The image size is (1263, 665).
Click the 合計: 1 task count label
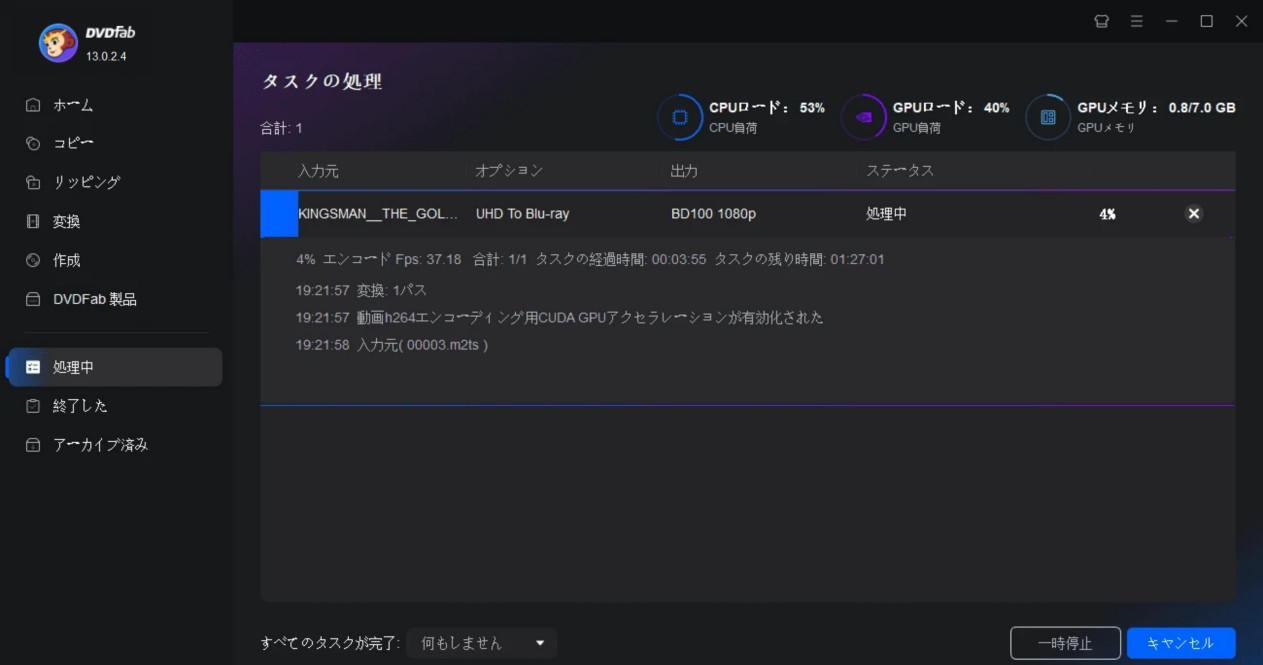[x=281, y=128]
